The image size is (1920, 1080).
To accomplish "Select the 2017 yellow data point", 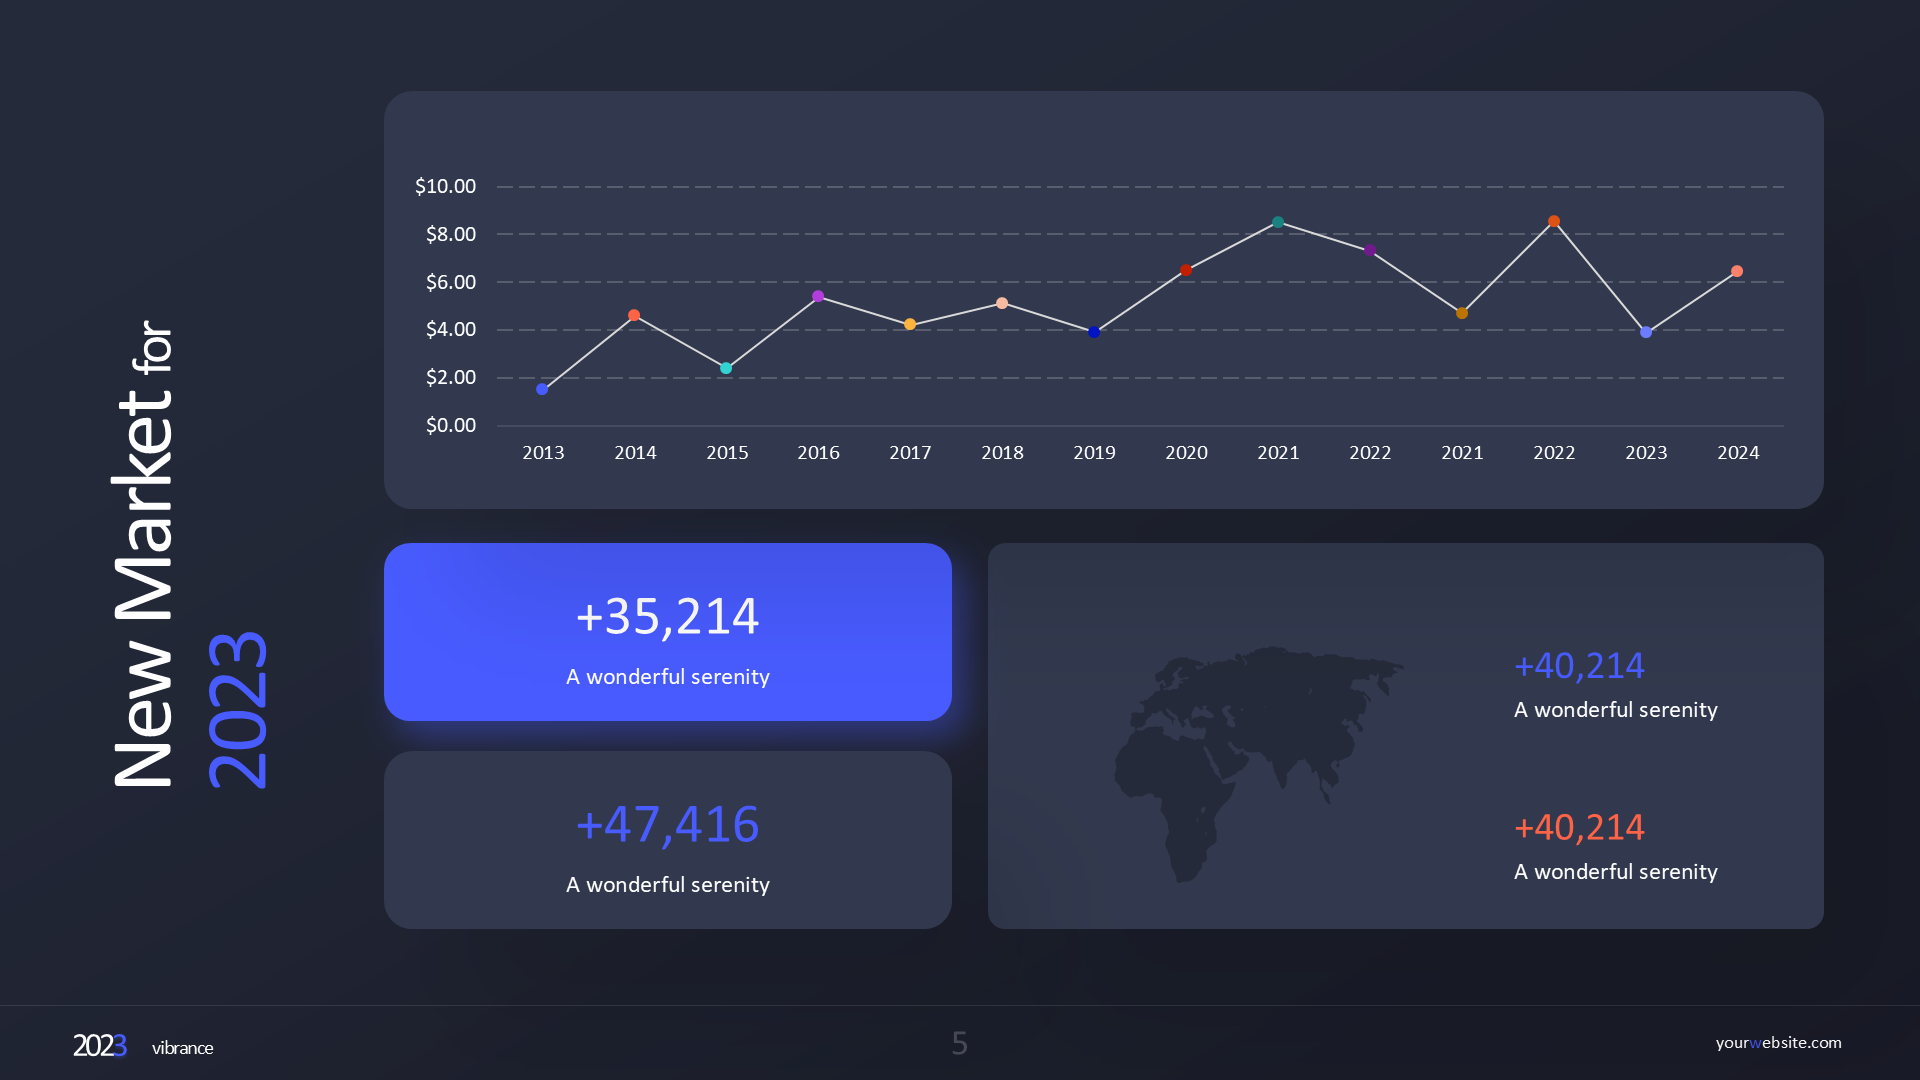I will coord(910,323).
